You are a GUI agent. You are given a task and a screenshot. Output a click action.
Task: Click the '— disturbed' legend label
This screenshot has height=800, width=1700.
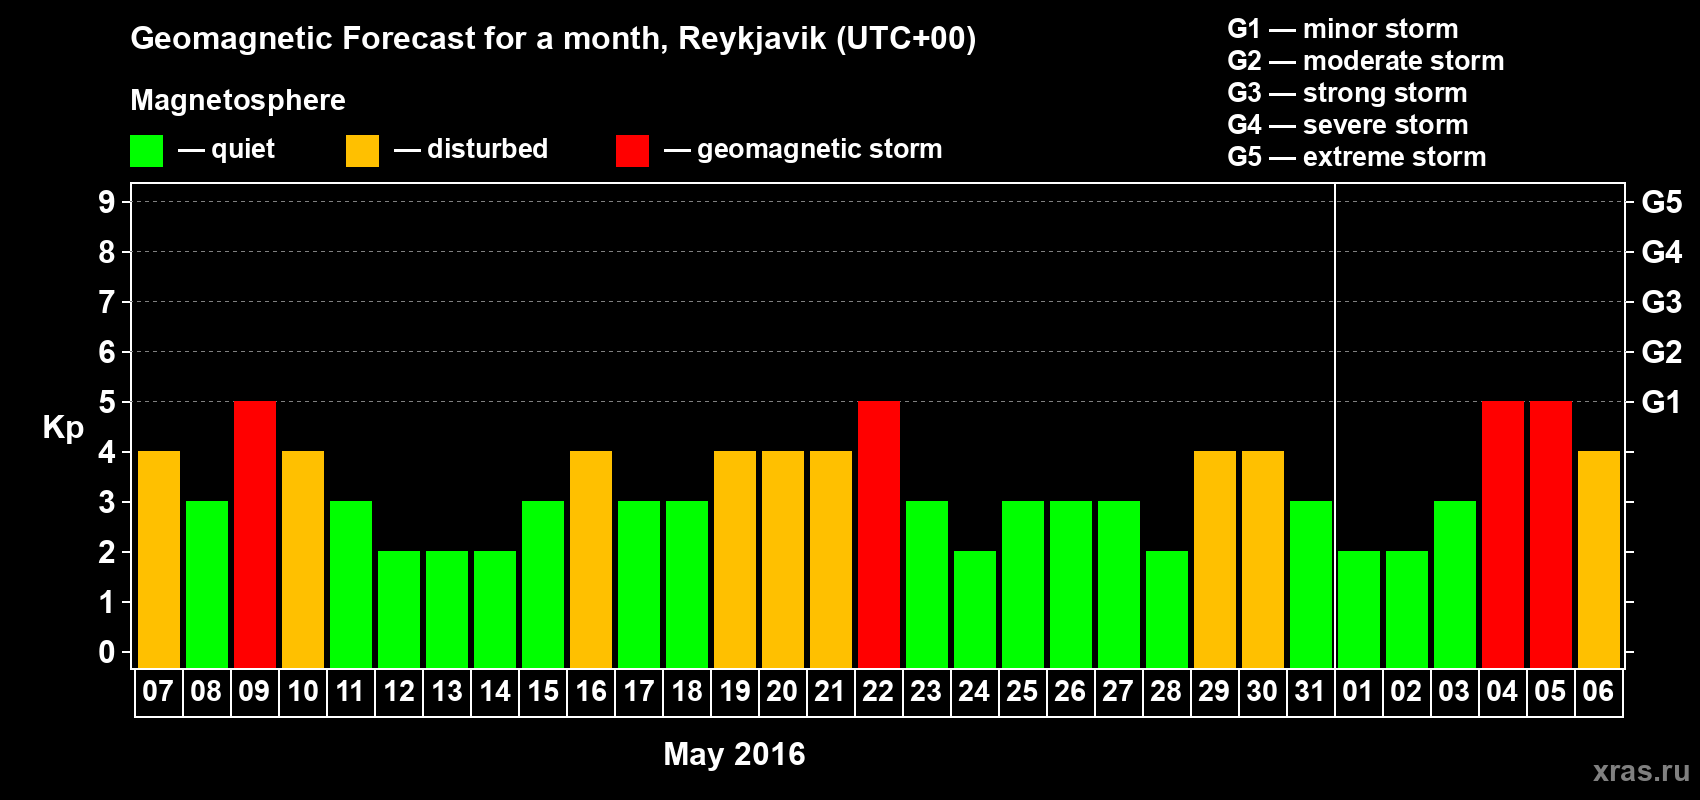471,149
